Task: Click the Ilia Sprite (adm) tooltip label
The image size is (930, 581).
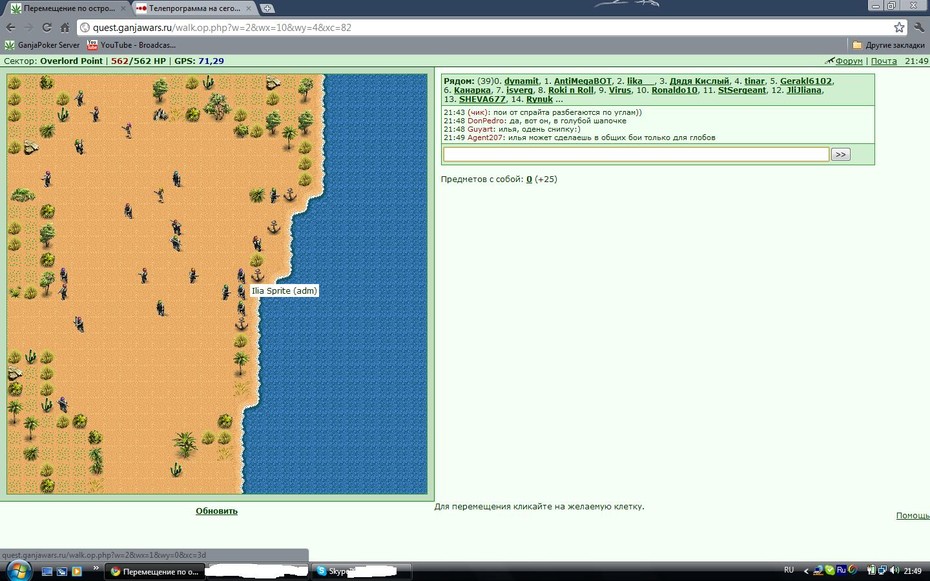Action: click(x=284, y=290)
